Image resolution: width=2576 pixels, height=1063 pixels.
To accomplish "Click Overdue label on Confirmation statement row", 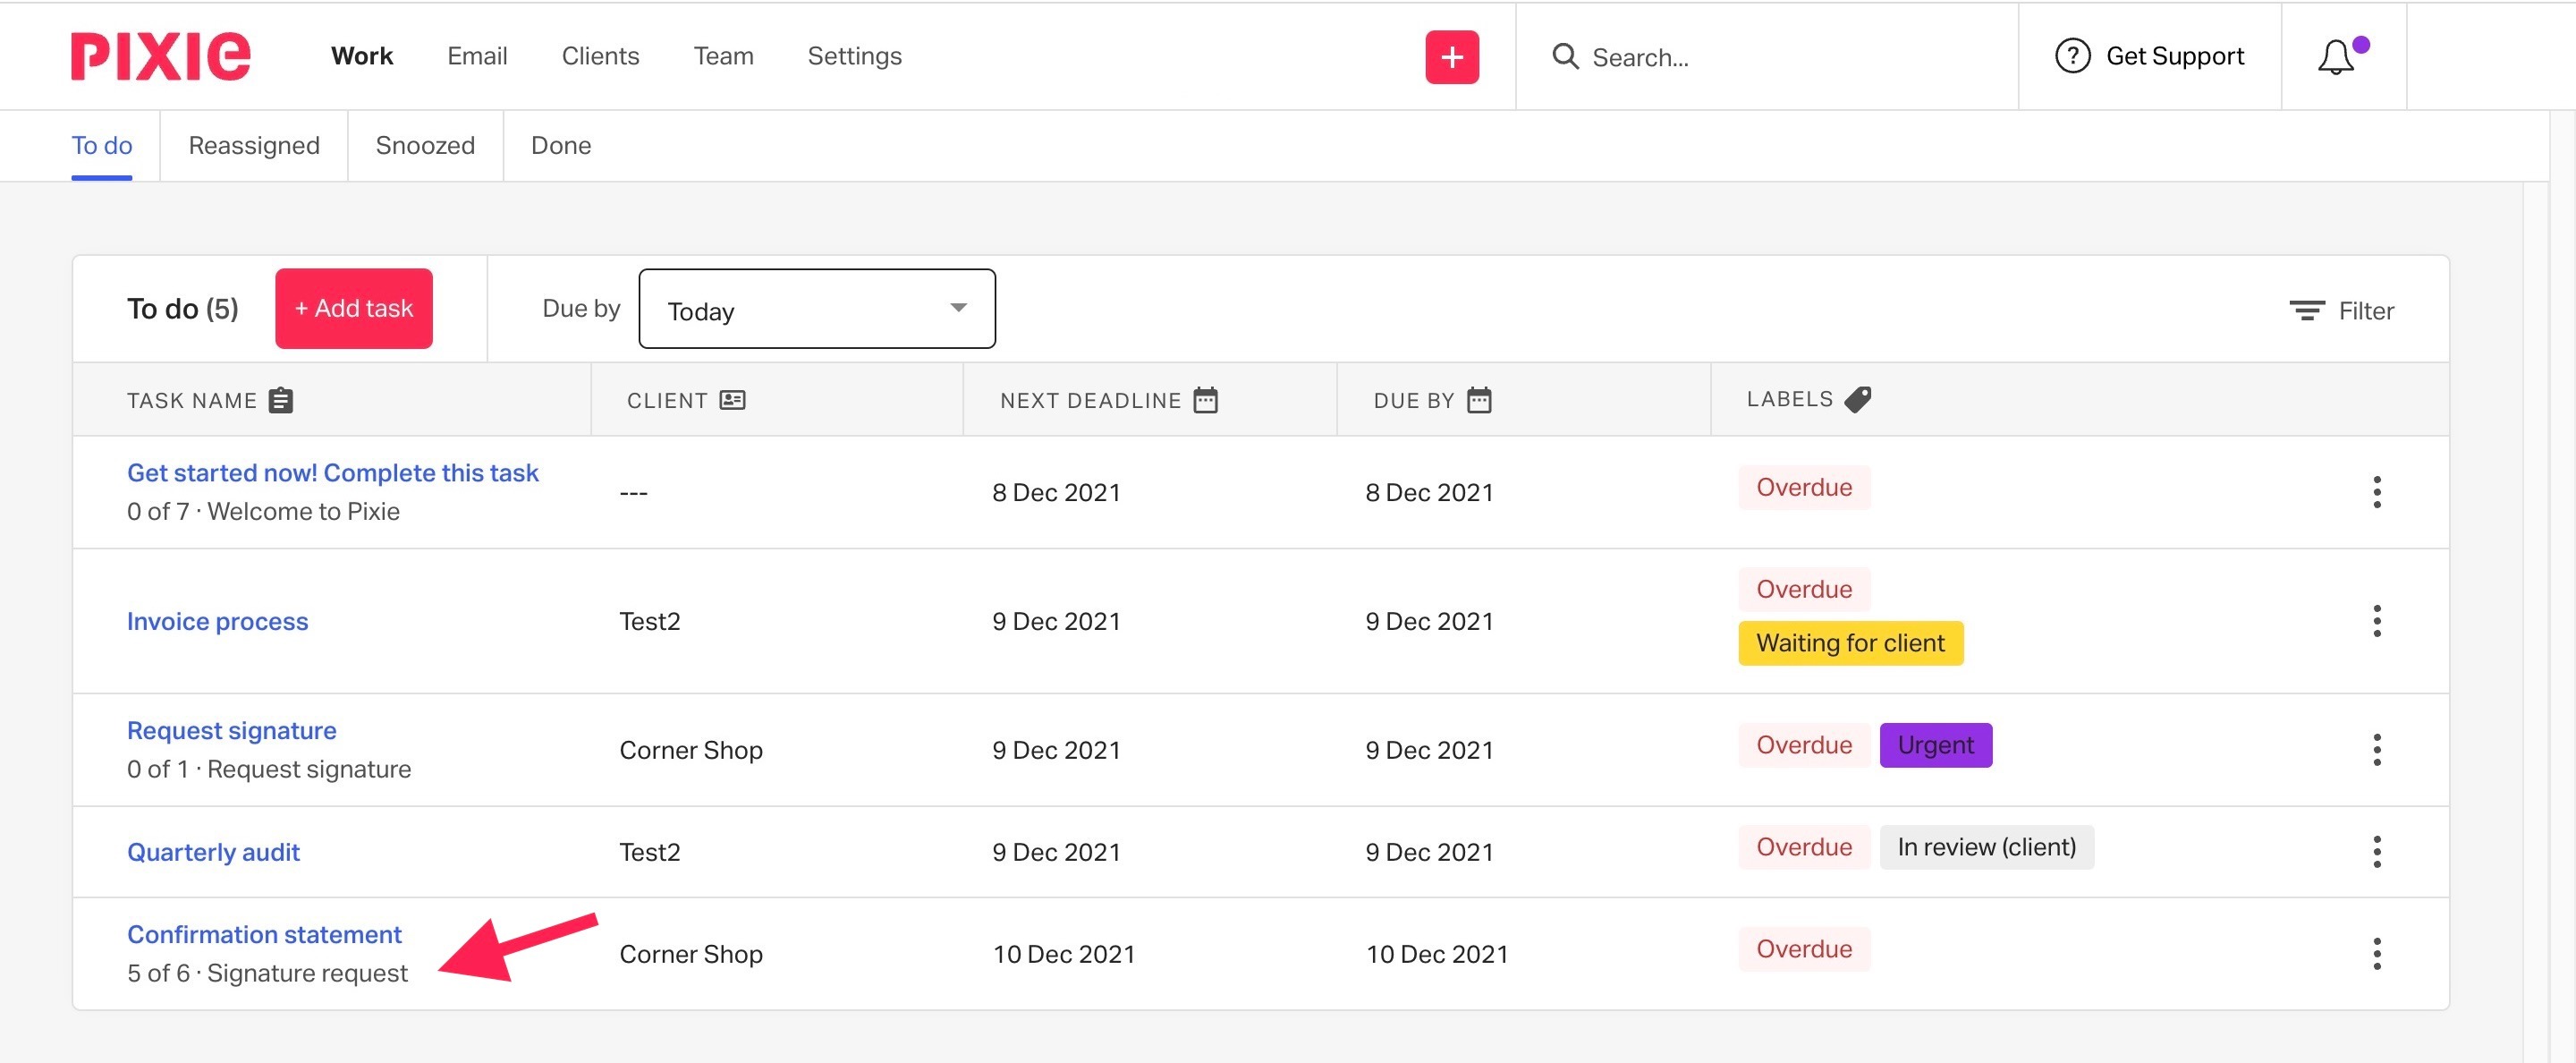I will tap(1804, 949).
